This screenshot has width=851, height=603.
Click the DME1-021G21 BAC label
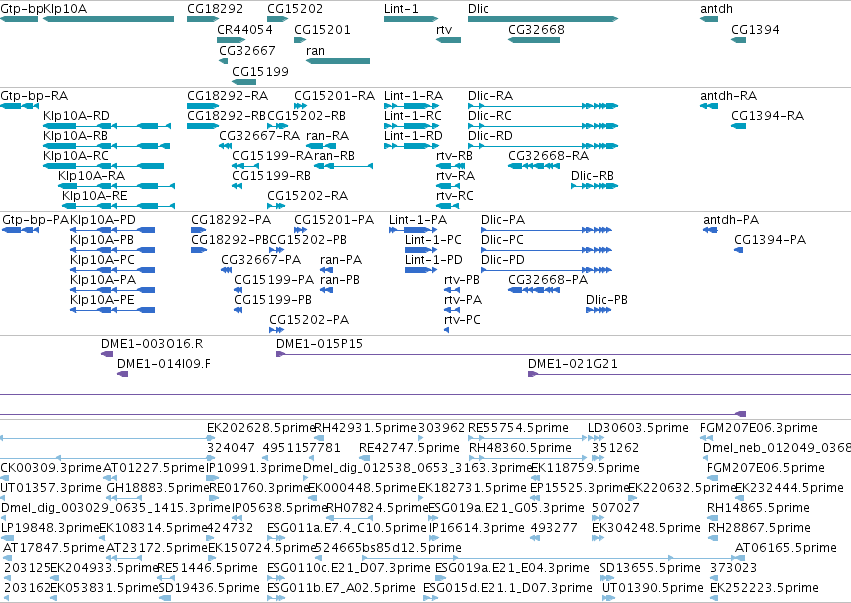pyautogui.click(x=573, y=364)
